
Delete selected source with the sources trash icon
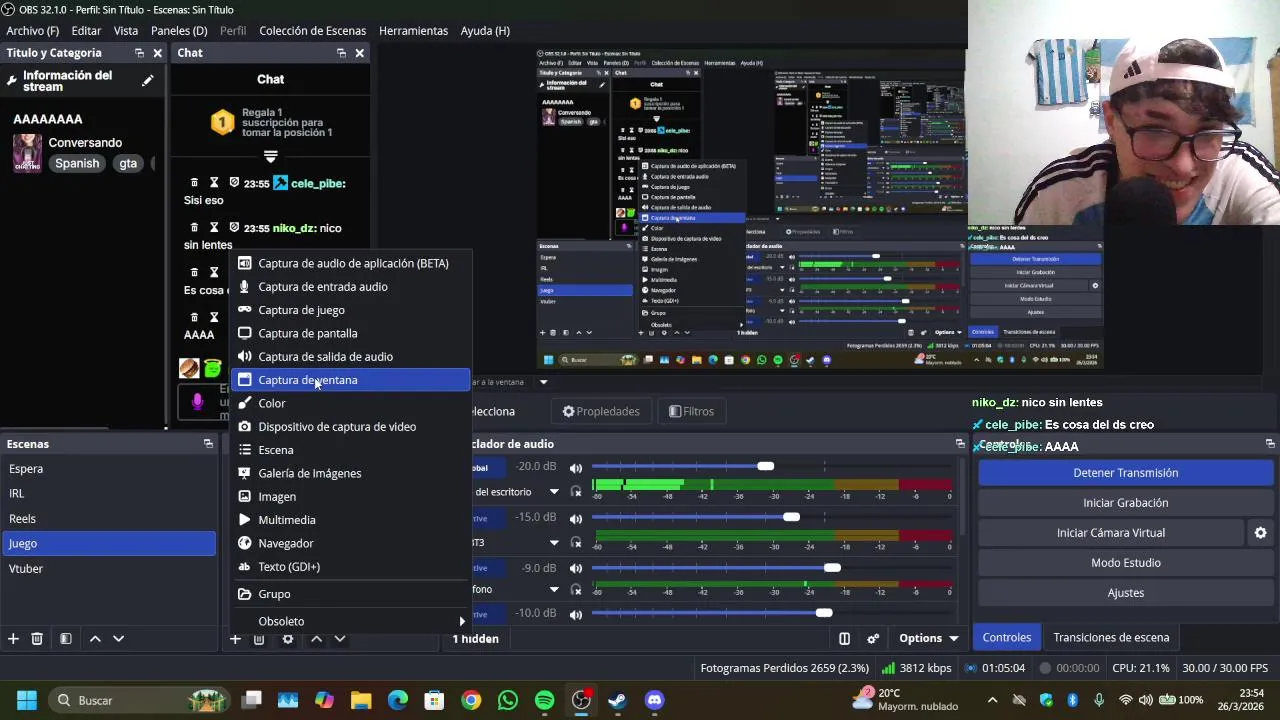(259, 639)
